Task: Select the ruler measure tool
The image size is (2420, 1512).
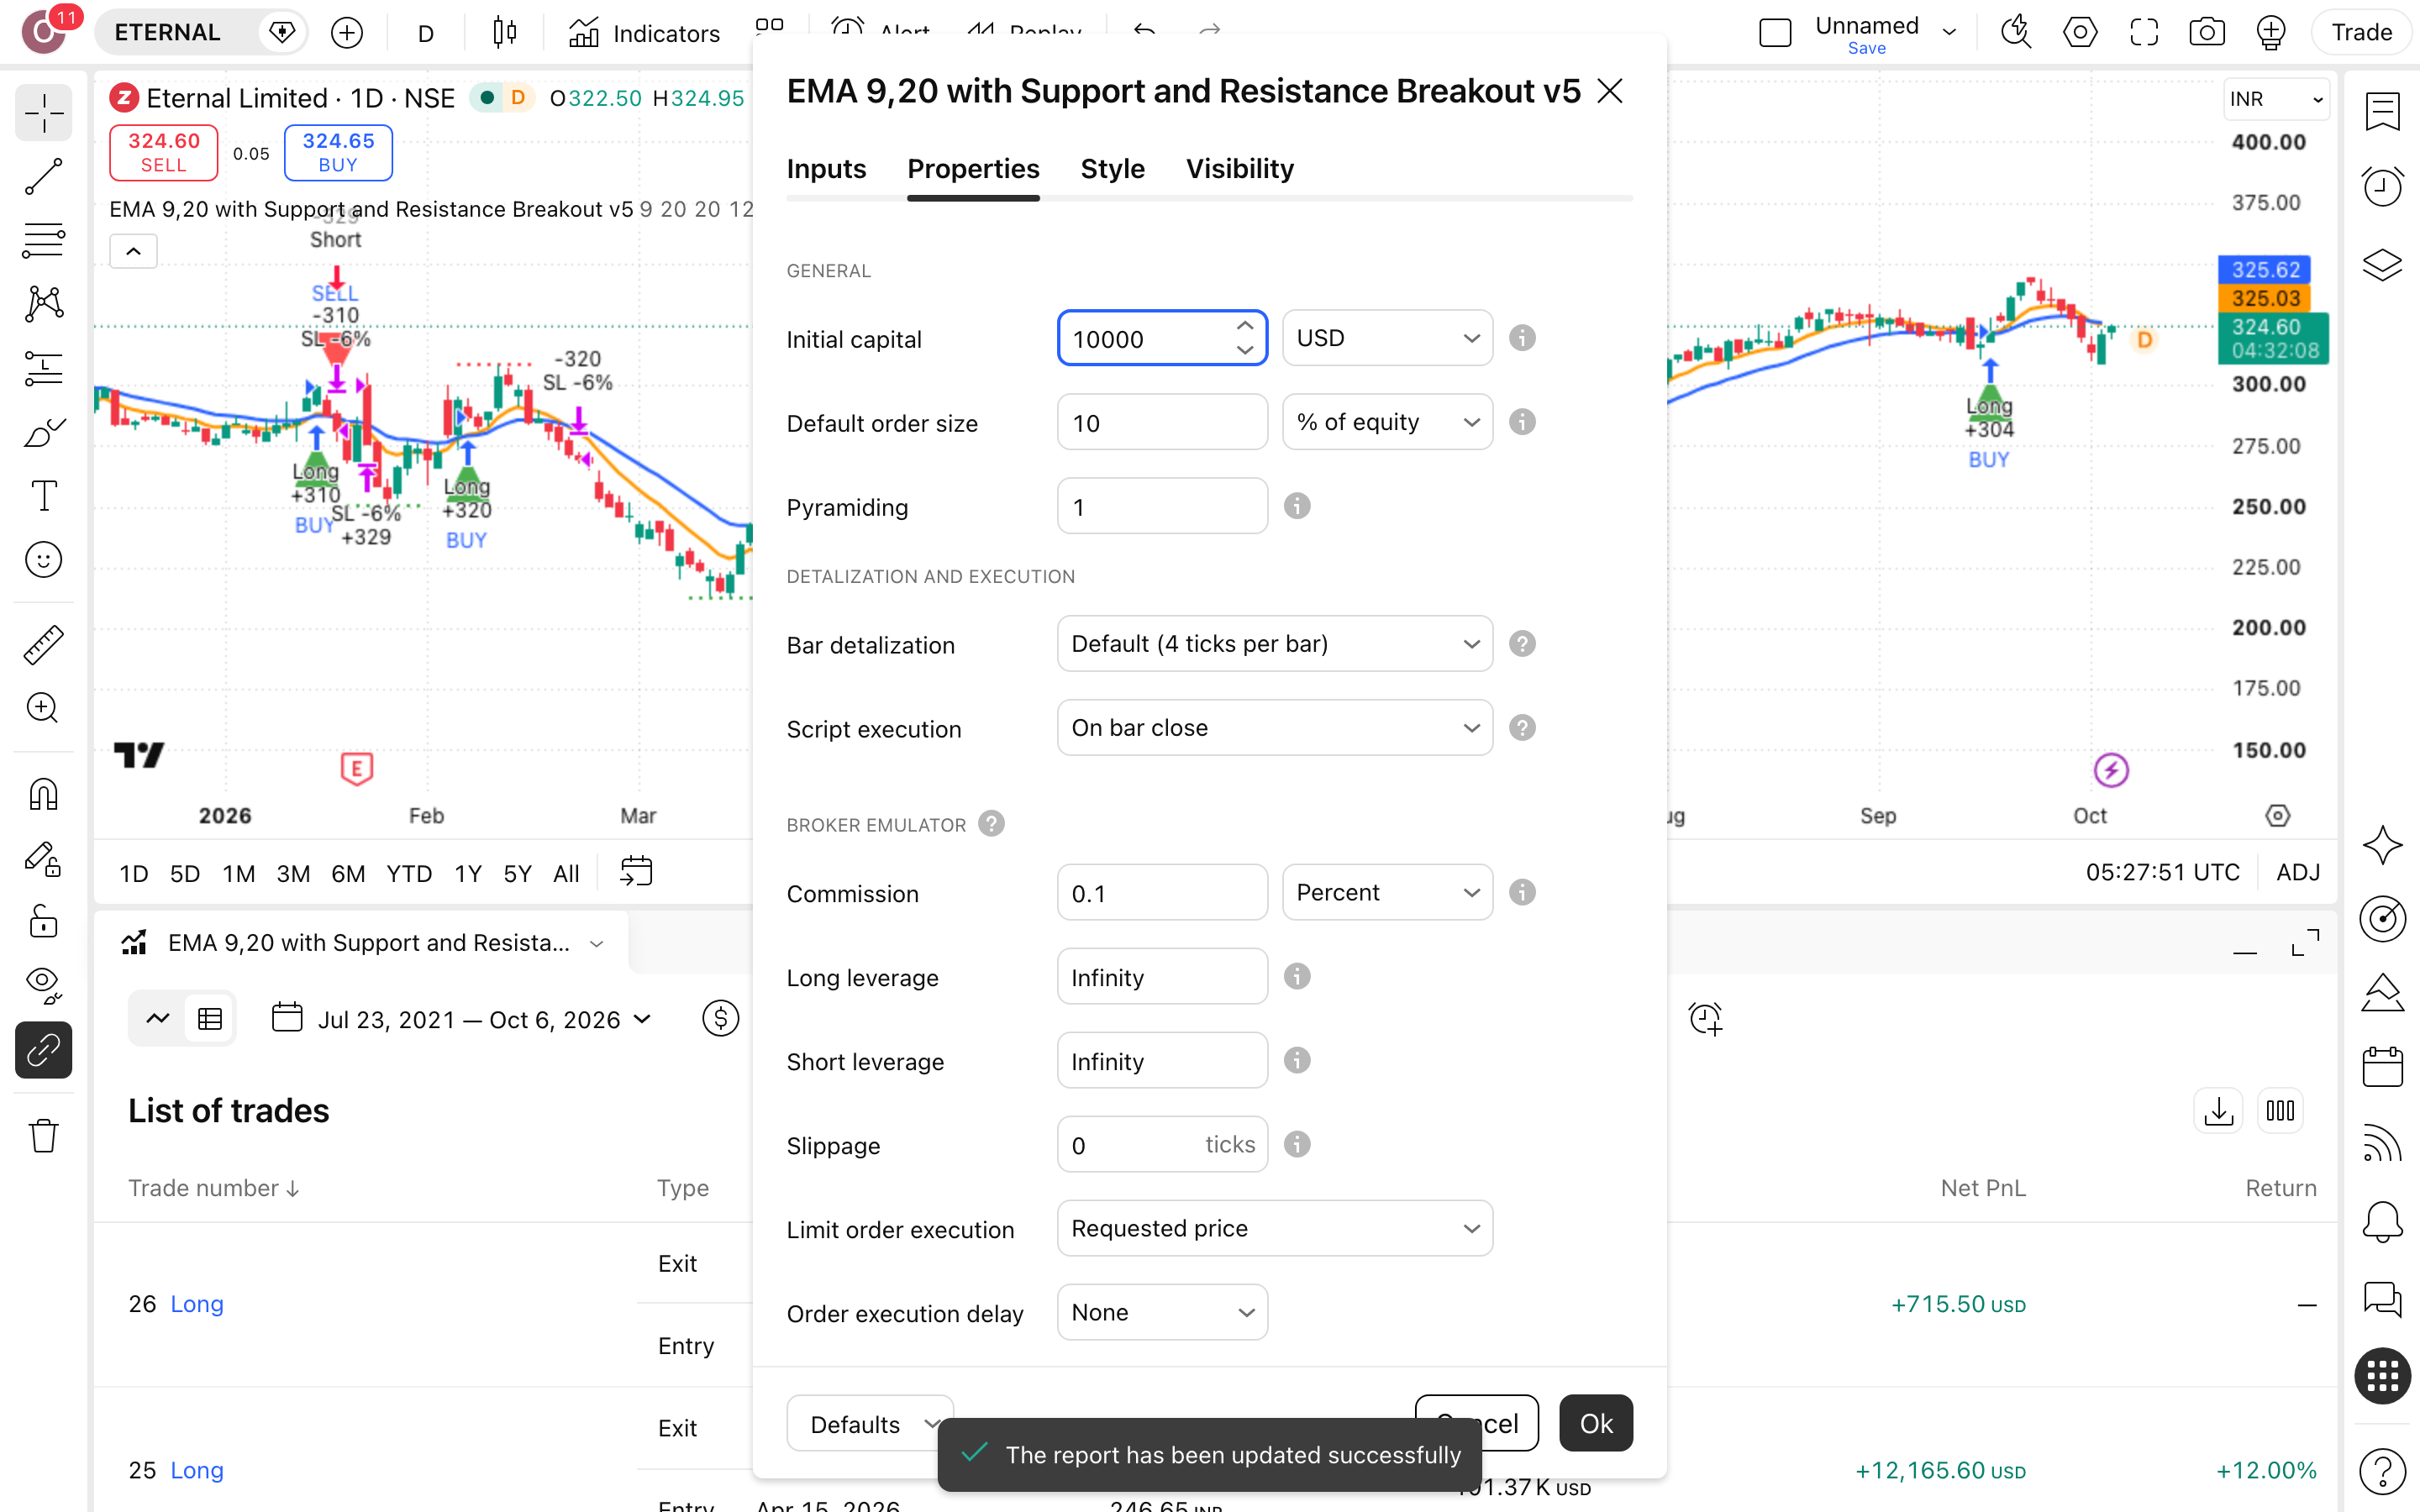Action: click(x=43, y=645)
